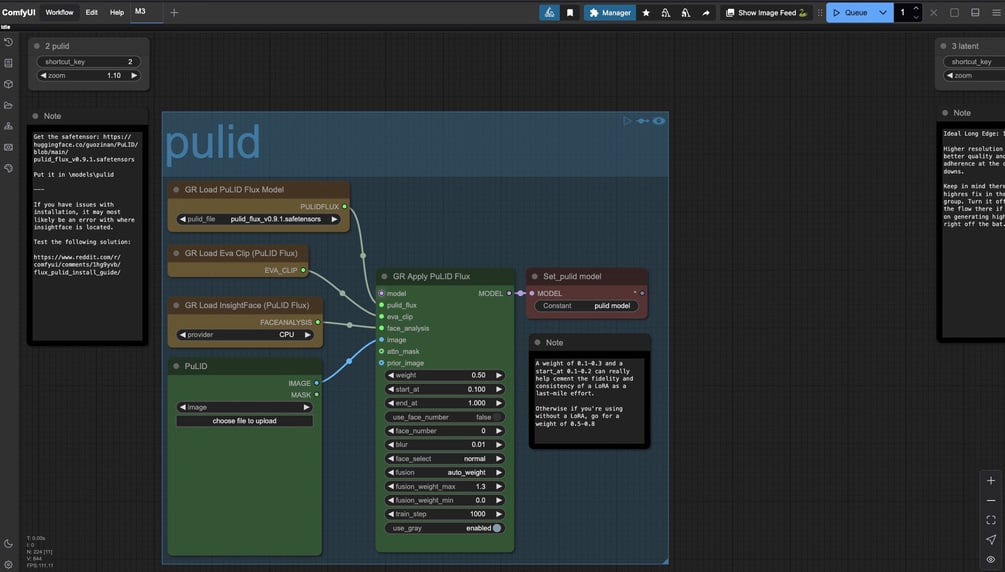
Task: Increase zoom 1.10 with right arrow
Action: pyautogui.click(x=134, y=76)
